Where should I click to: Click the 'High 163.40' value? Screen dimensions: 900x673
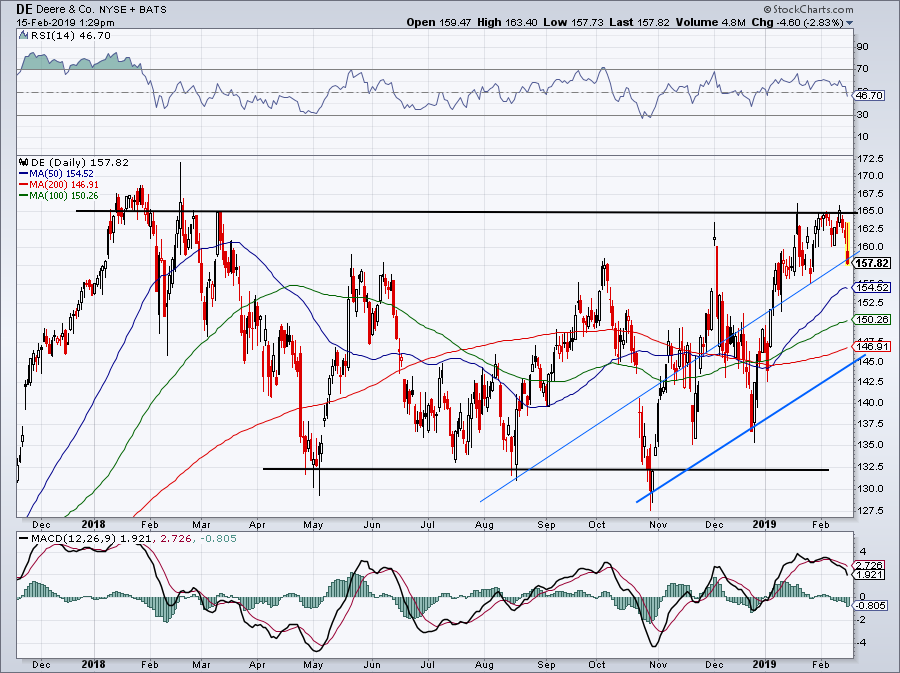click(507, 22)
